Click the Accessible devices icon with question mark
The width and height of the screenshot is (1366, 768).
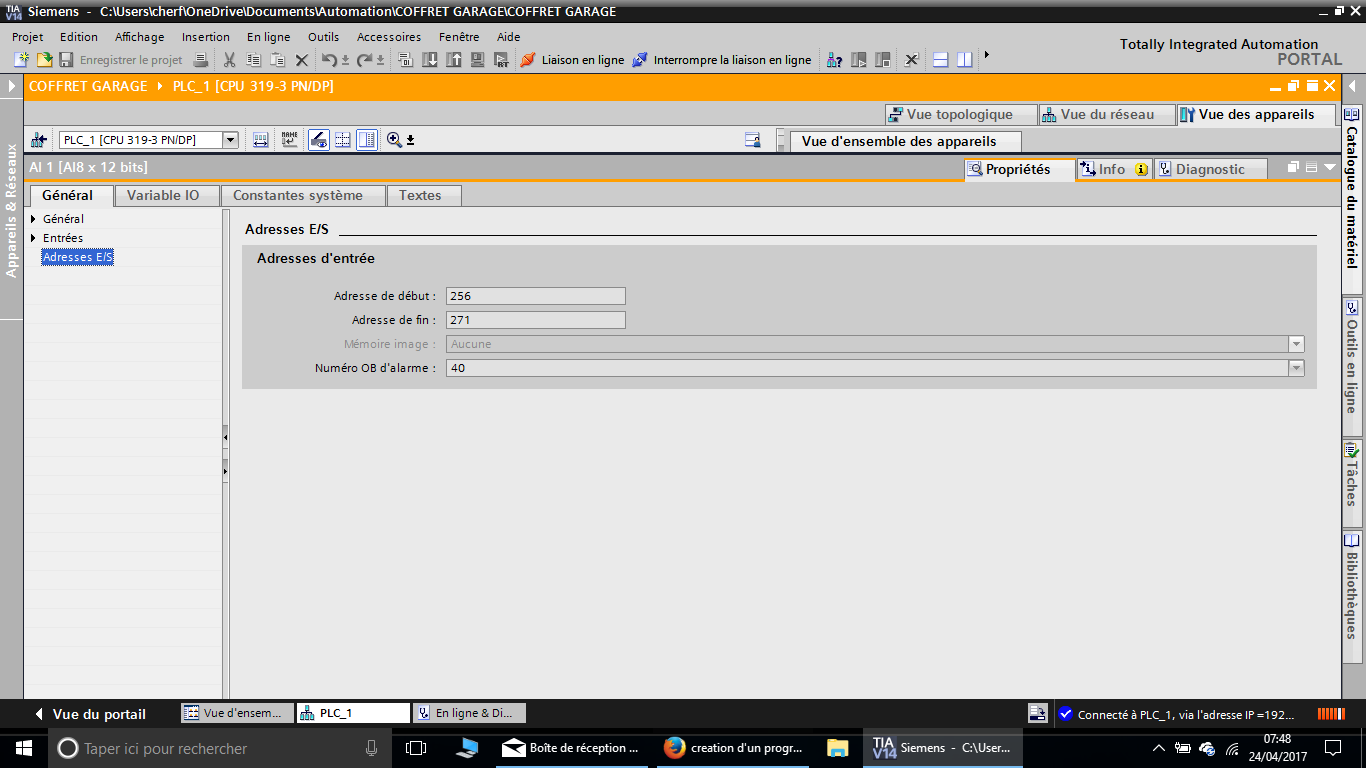pos(834,60)
